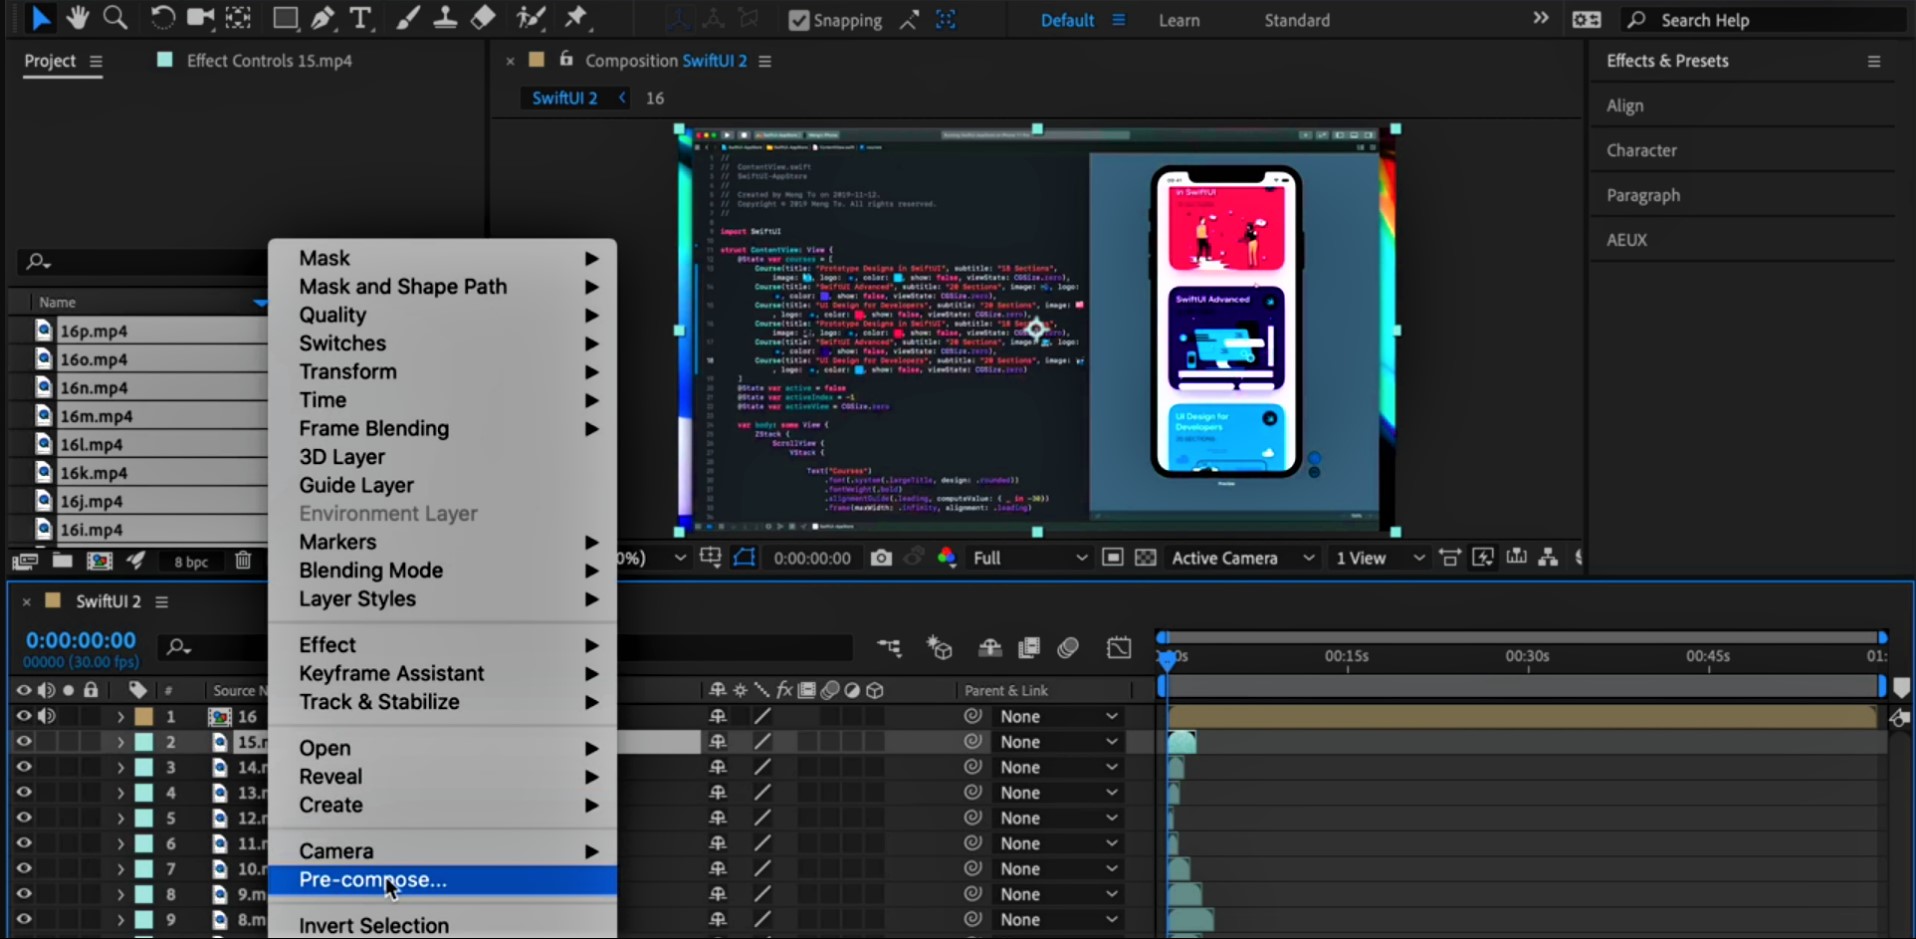Select the Pen tool
This screenshot has height=939, width=1916.
pos(323,18)
